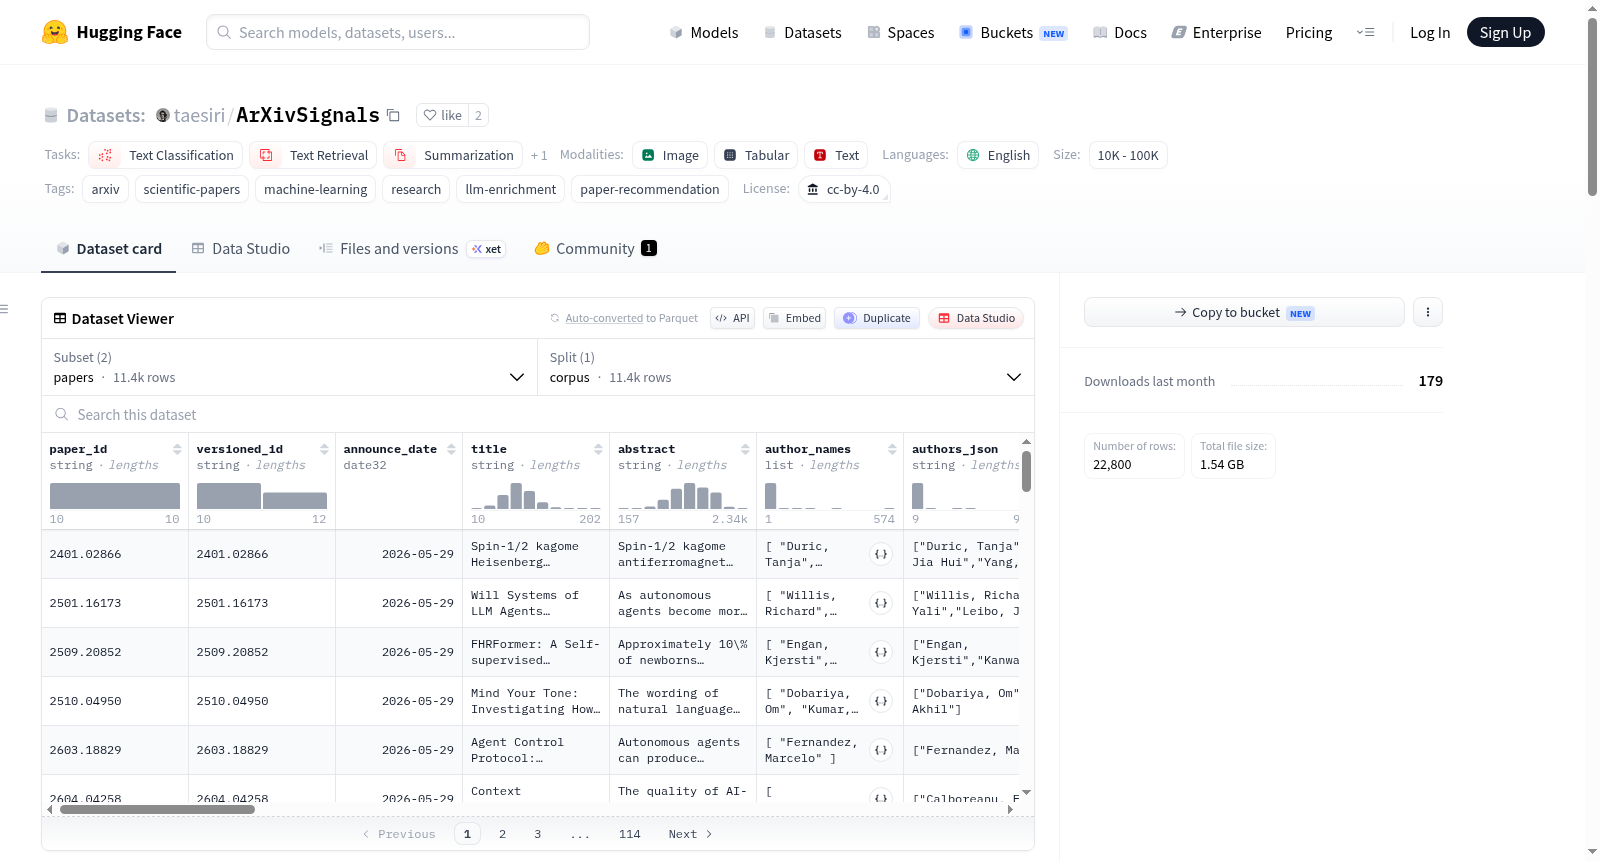Select the paper-recommendation tag

point(649,189)
